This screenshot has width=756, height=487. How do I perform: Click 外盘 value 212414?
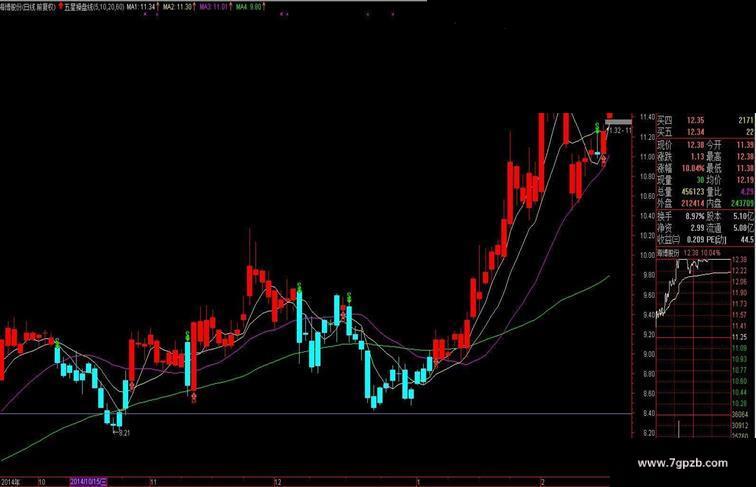point(693,203)
